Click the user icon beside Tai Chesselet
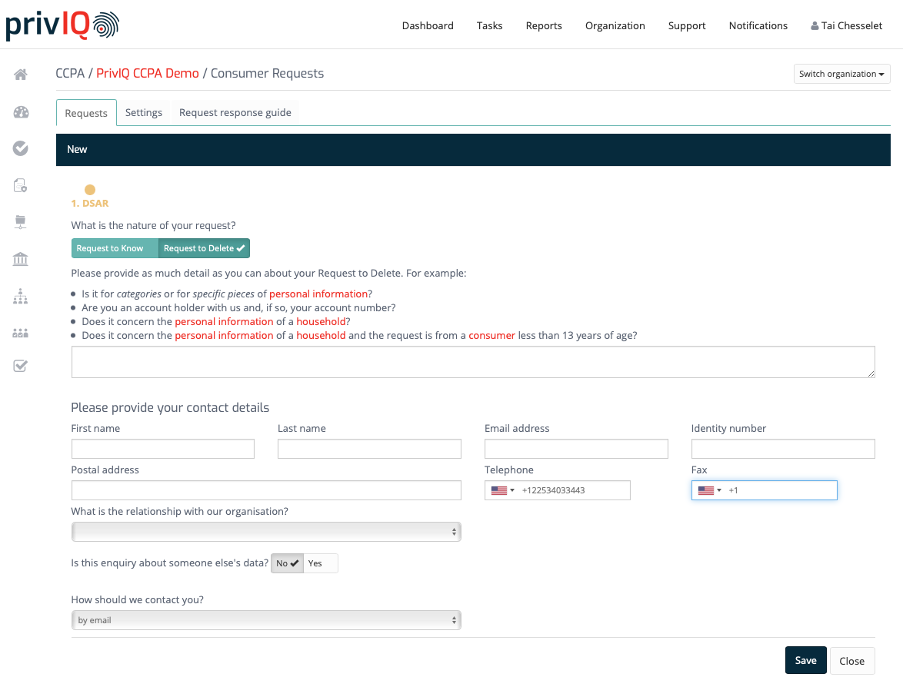 [x=815, y=26]
